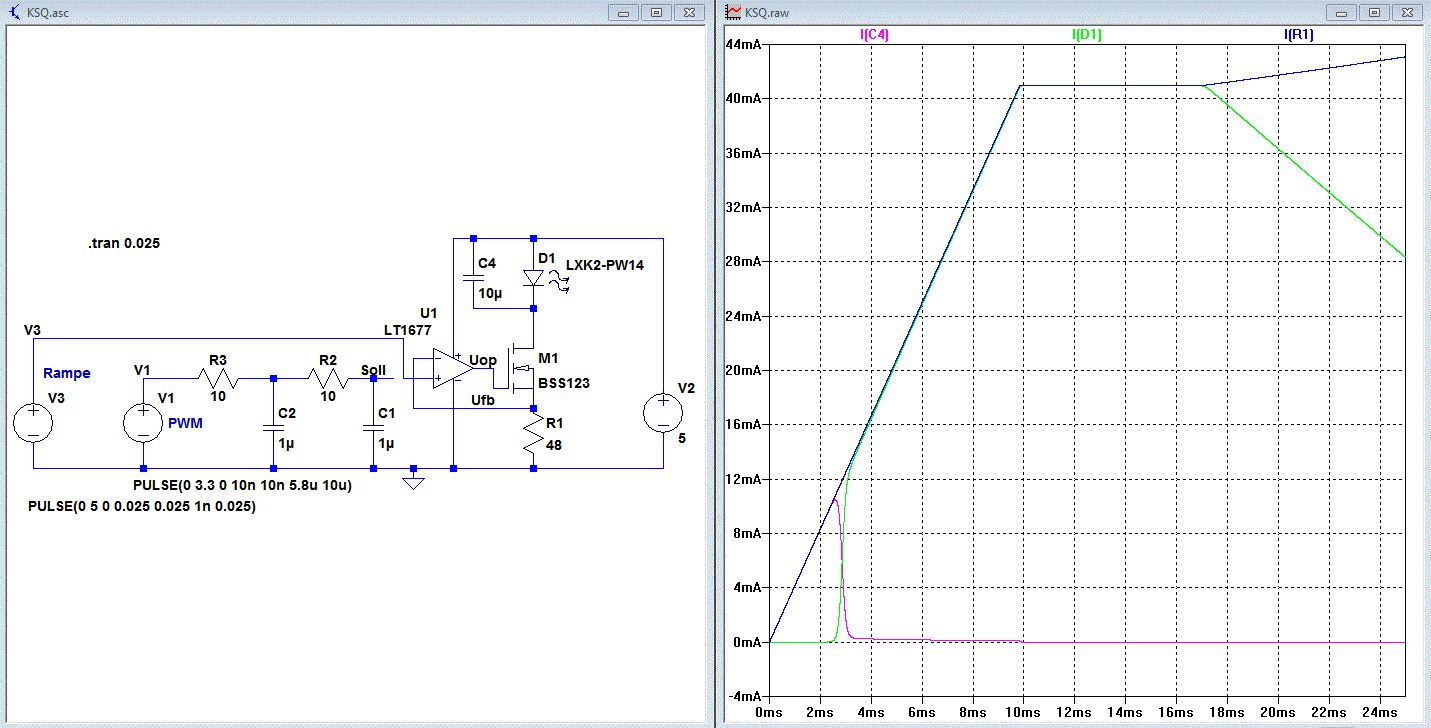Viewport: 1431px width, 728px height.
Task: Select the V1 PWM voltage source symbol
Action: coord(143,424)
